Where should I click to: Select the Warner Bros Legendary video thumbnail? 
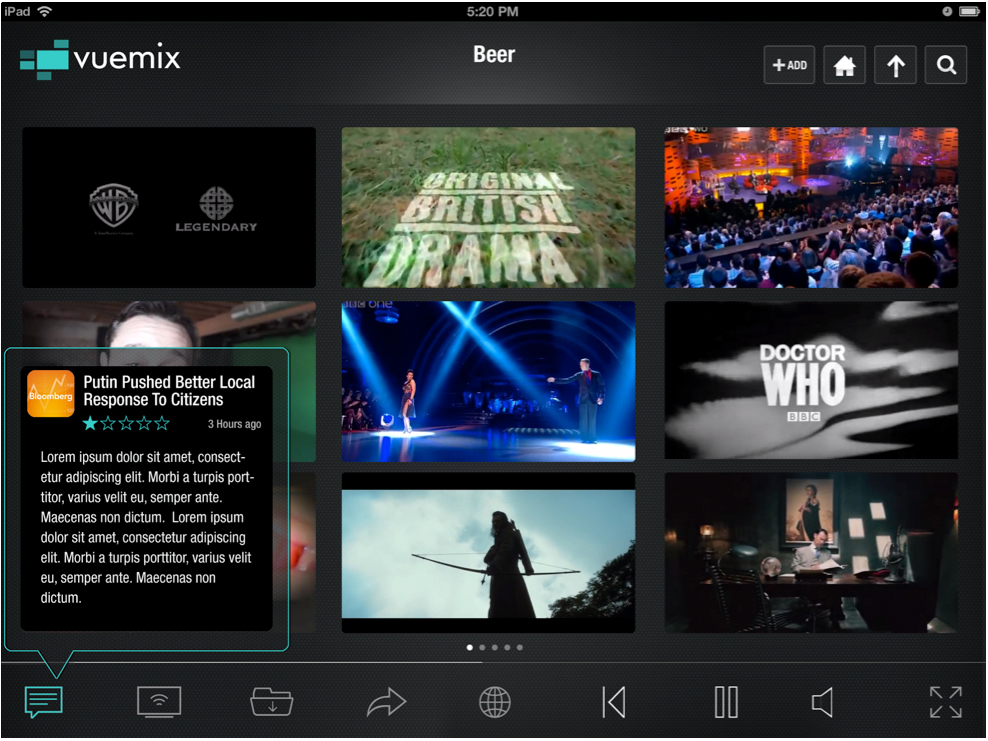point(169,207)
